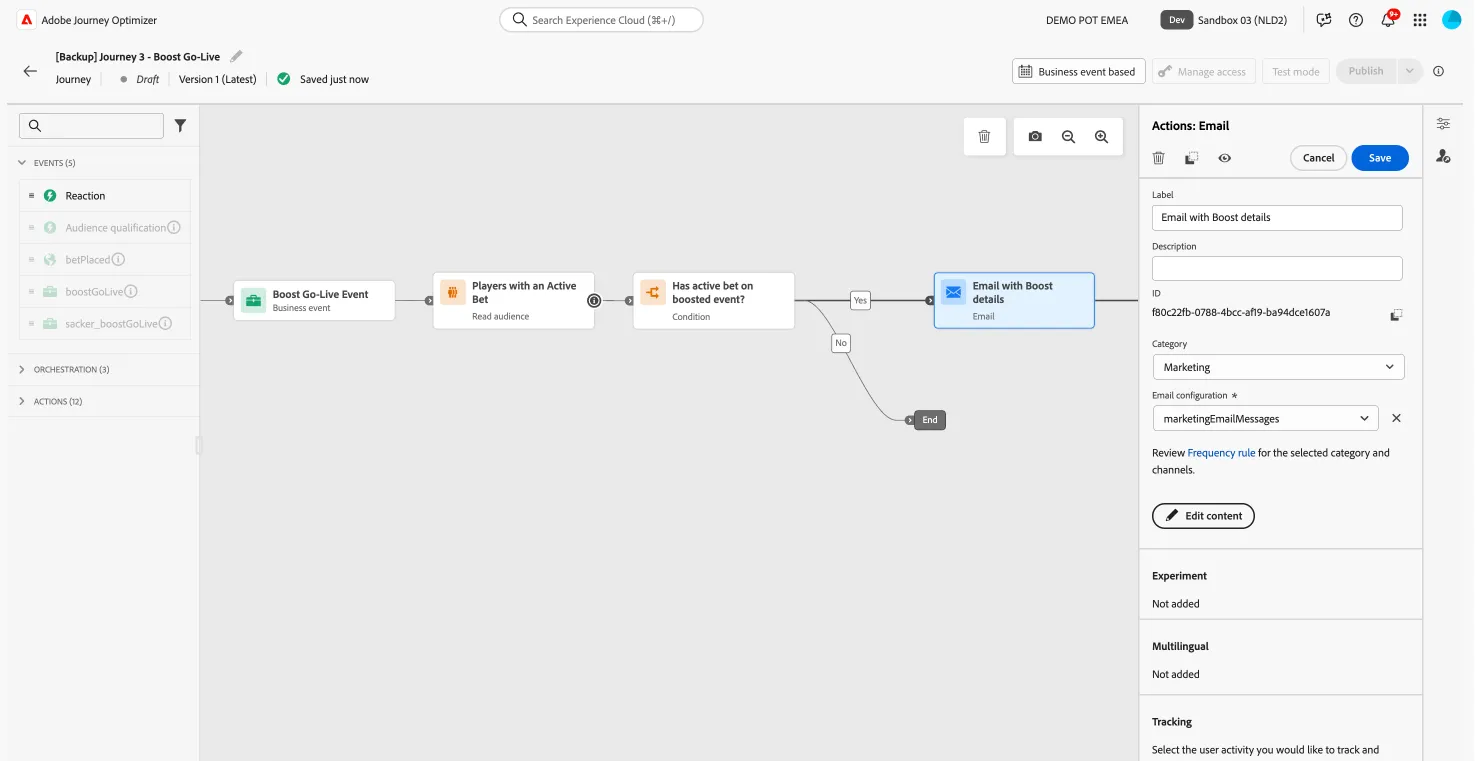Click the Edit content button
This screenshot has width=1475, height=761.
(x=1203, y=516)
